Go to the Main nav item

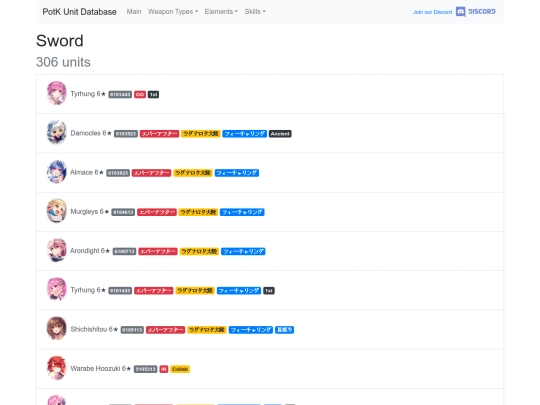(134, 12)
